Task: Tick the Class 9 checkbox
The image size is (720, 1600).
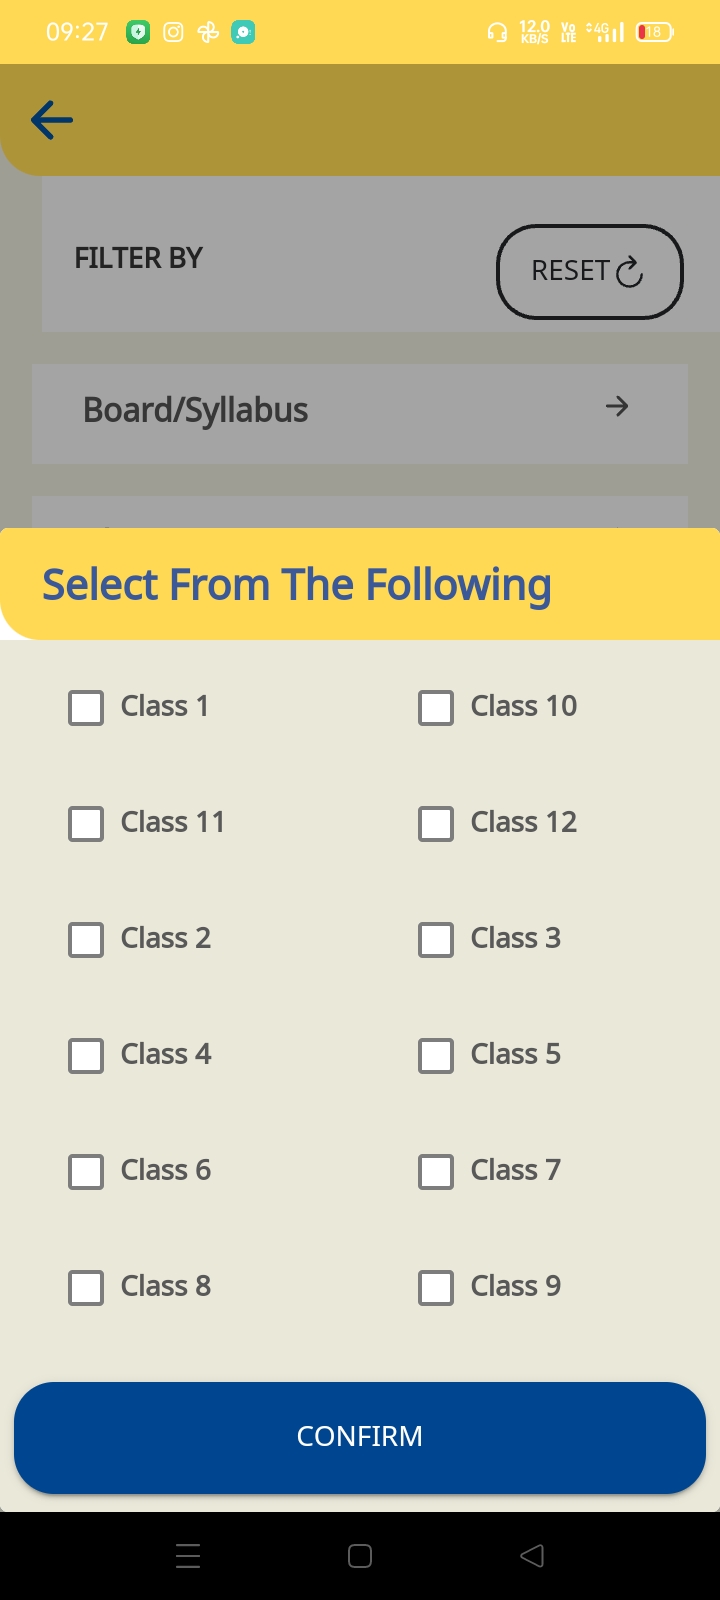Action: [436, 1287]
